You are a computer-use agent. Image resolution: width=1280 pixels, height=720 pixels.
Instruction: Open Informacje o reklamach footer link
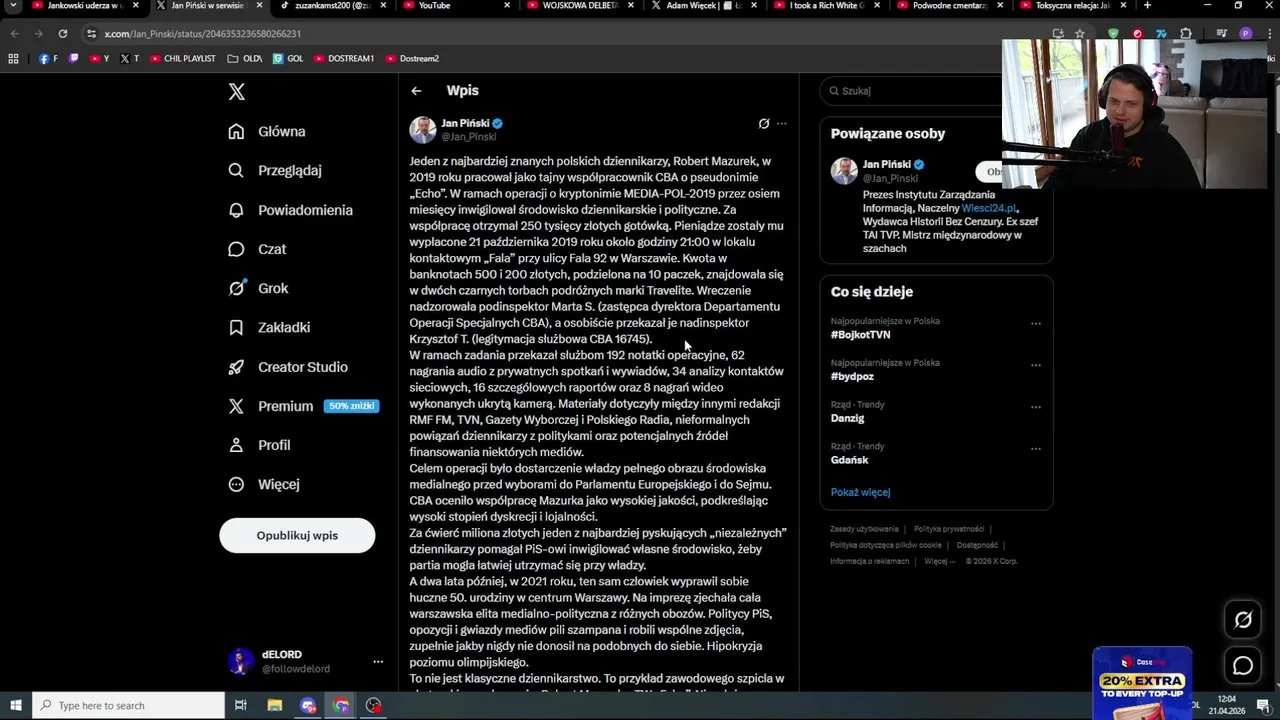coord(869,561)
